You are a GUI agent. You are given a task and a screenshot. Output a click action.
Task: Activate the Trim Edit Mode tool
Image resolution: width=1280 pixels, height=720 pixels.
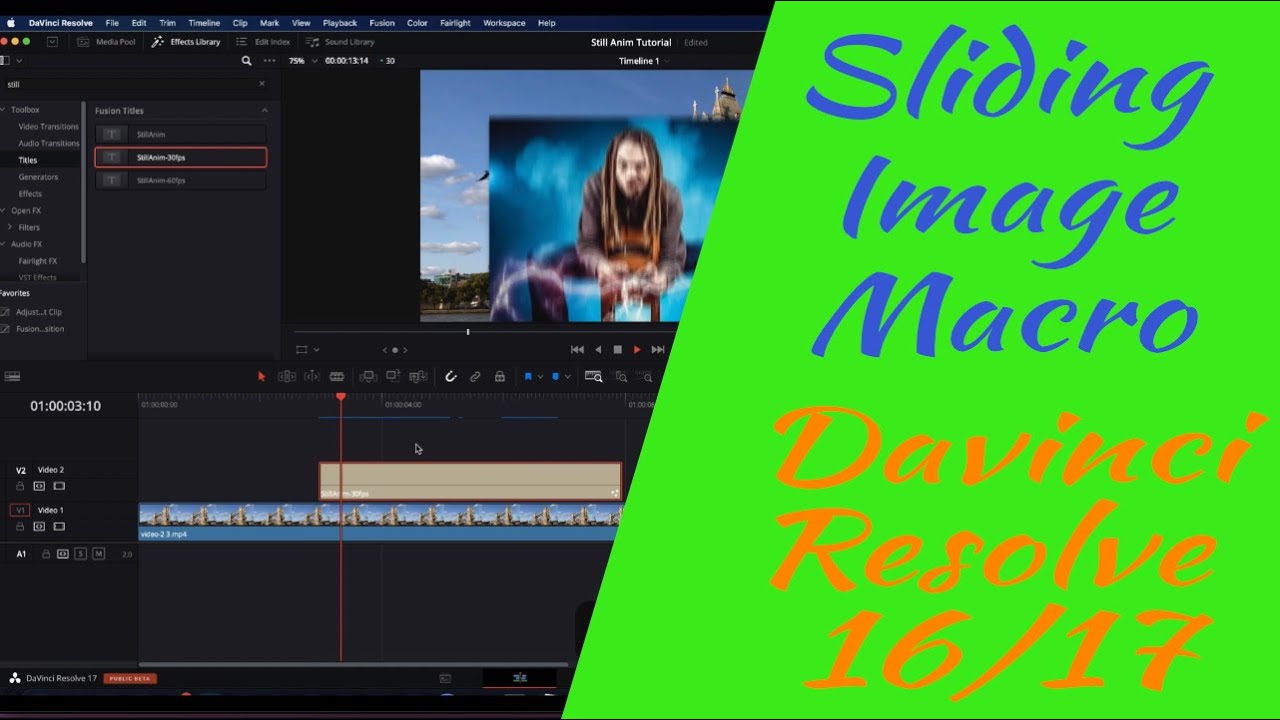287,377
